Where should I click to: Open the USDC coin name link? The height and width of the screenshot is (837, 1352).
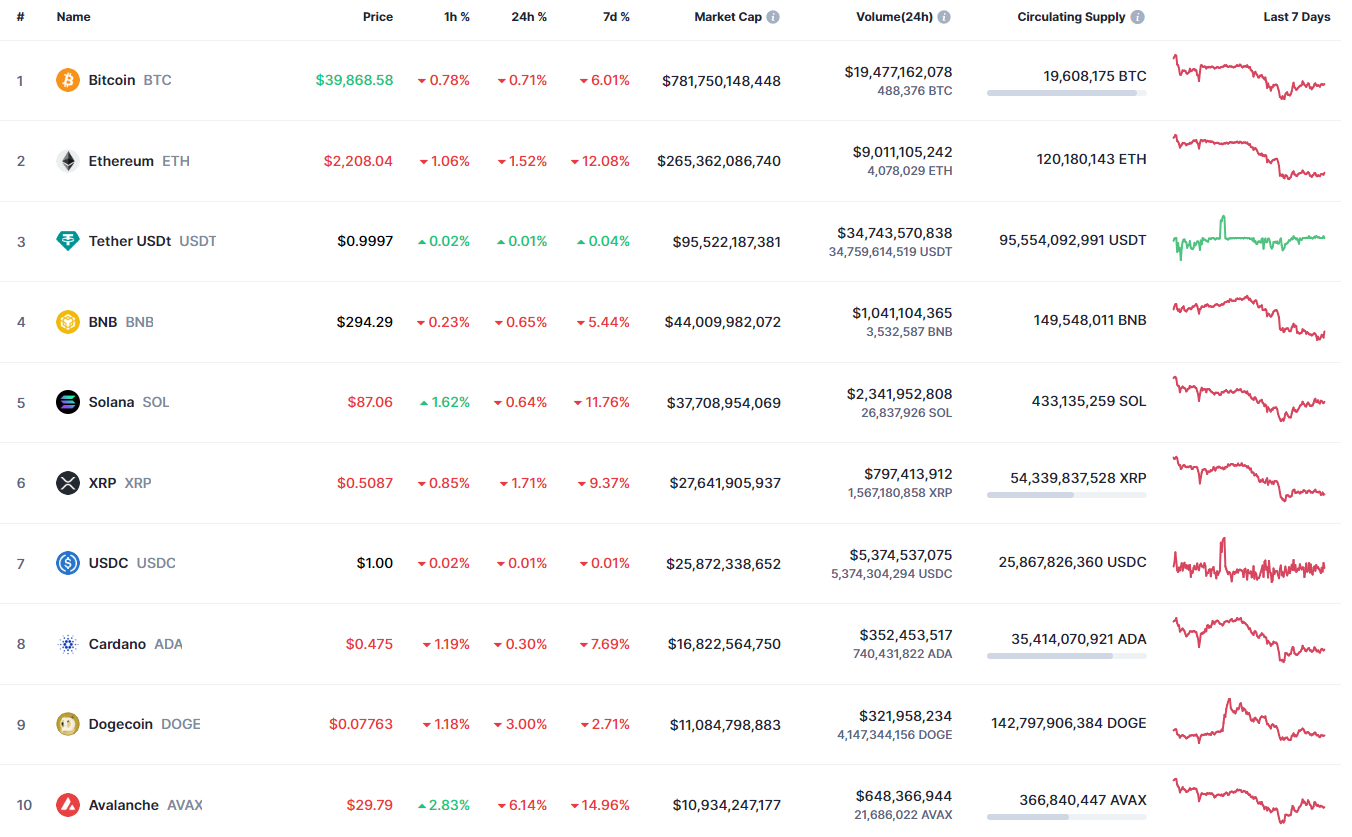(108, 563)
